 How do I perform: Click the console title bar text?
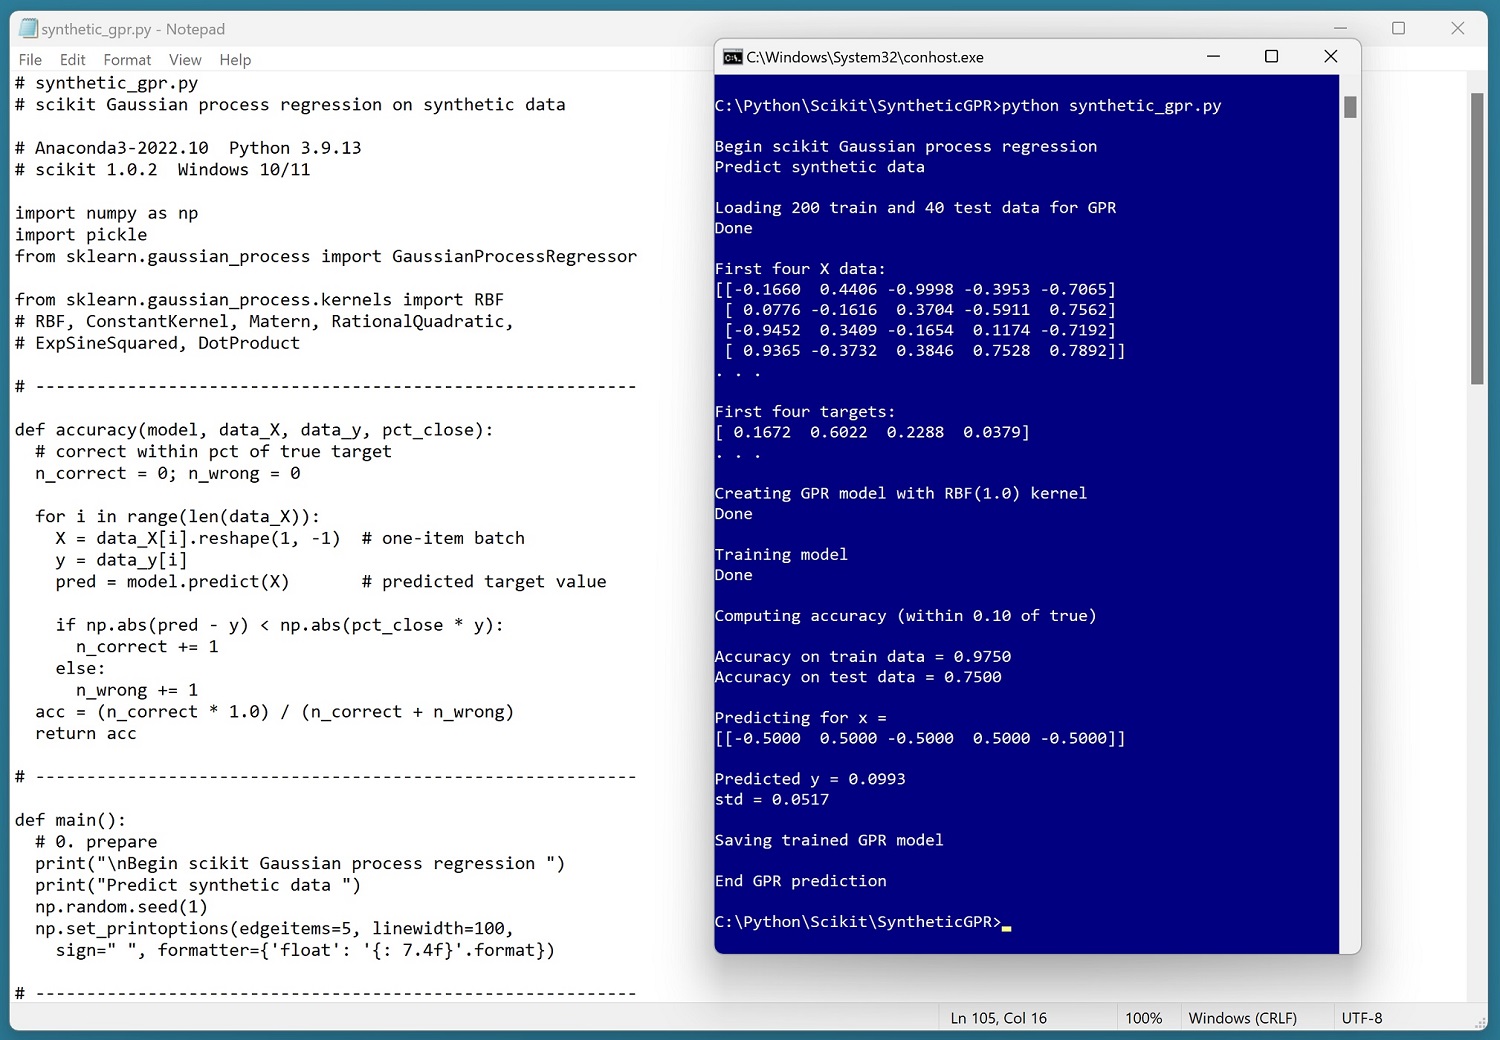coord(865,57)
